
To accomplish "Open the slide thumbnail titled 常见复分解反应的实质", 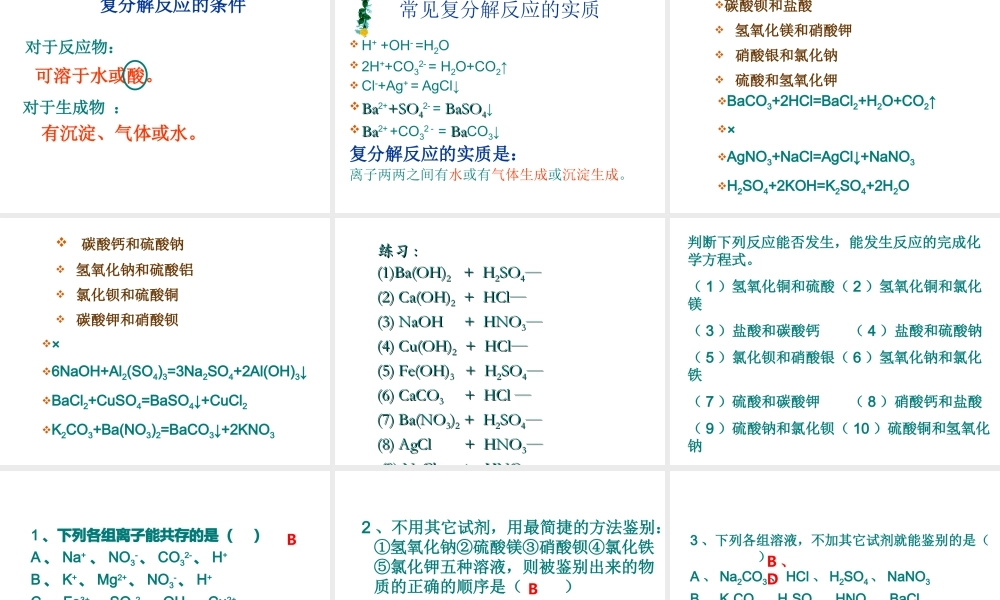I will coord(499,105).
